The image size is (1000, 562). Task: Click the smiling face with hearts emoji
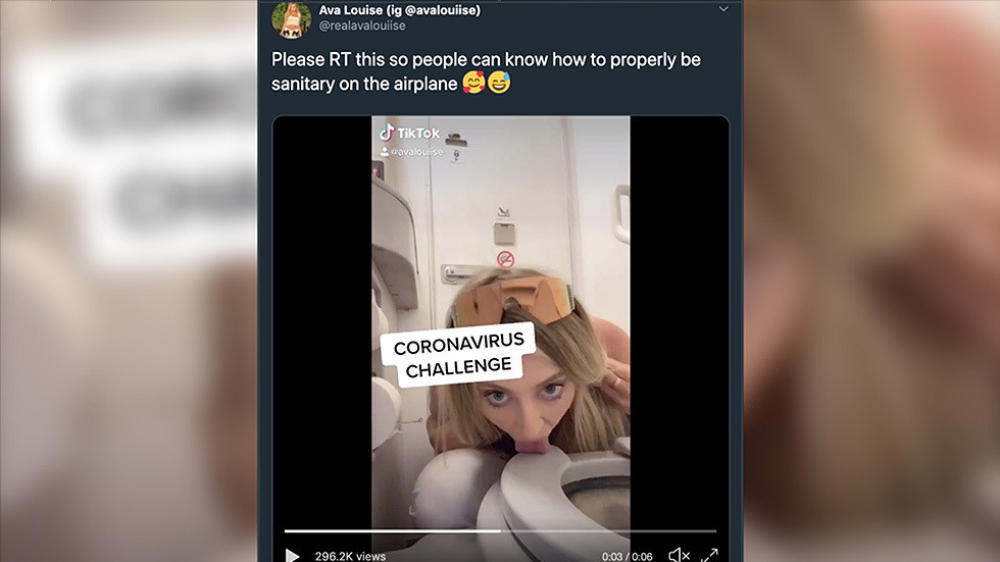click(474, 83)
